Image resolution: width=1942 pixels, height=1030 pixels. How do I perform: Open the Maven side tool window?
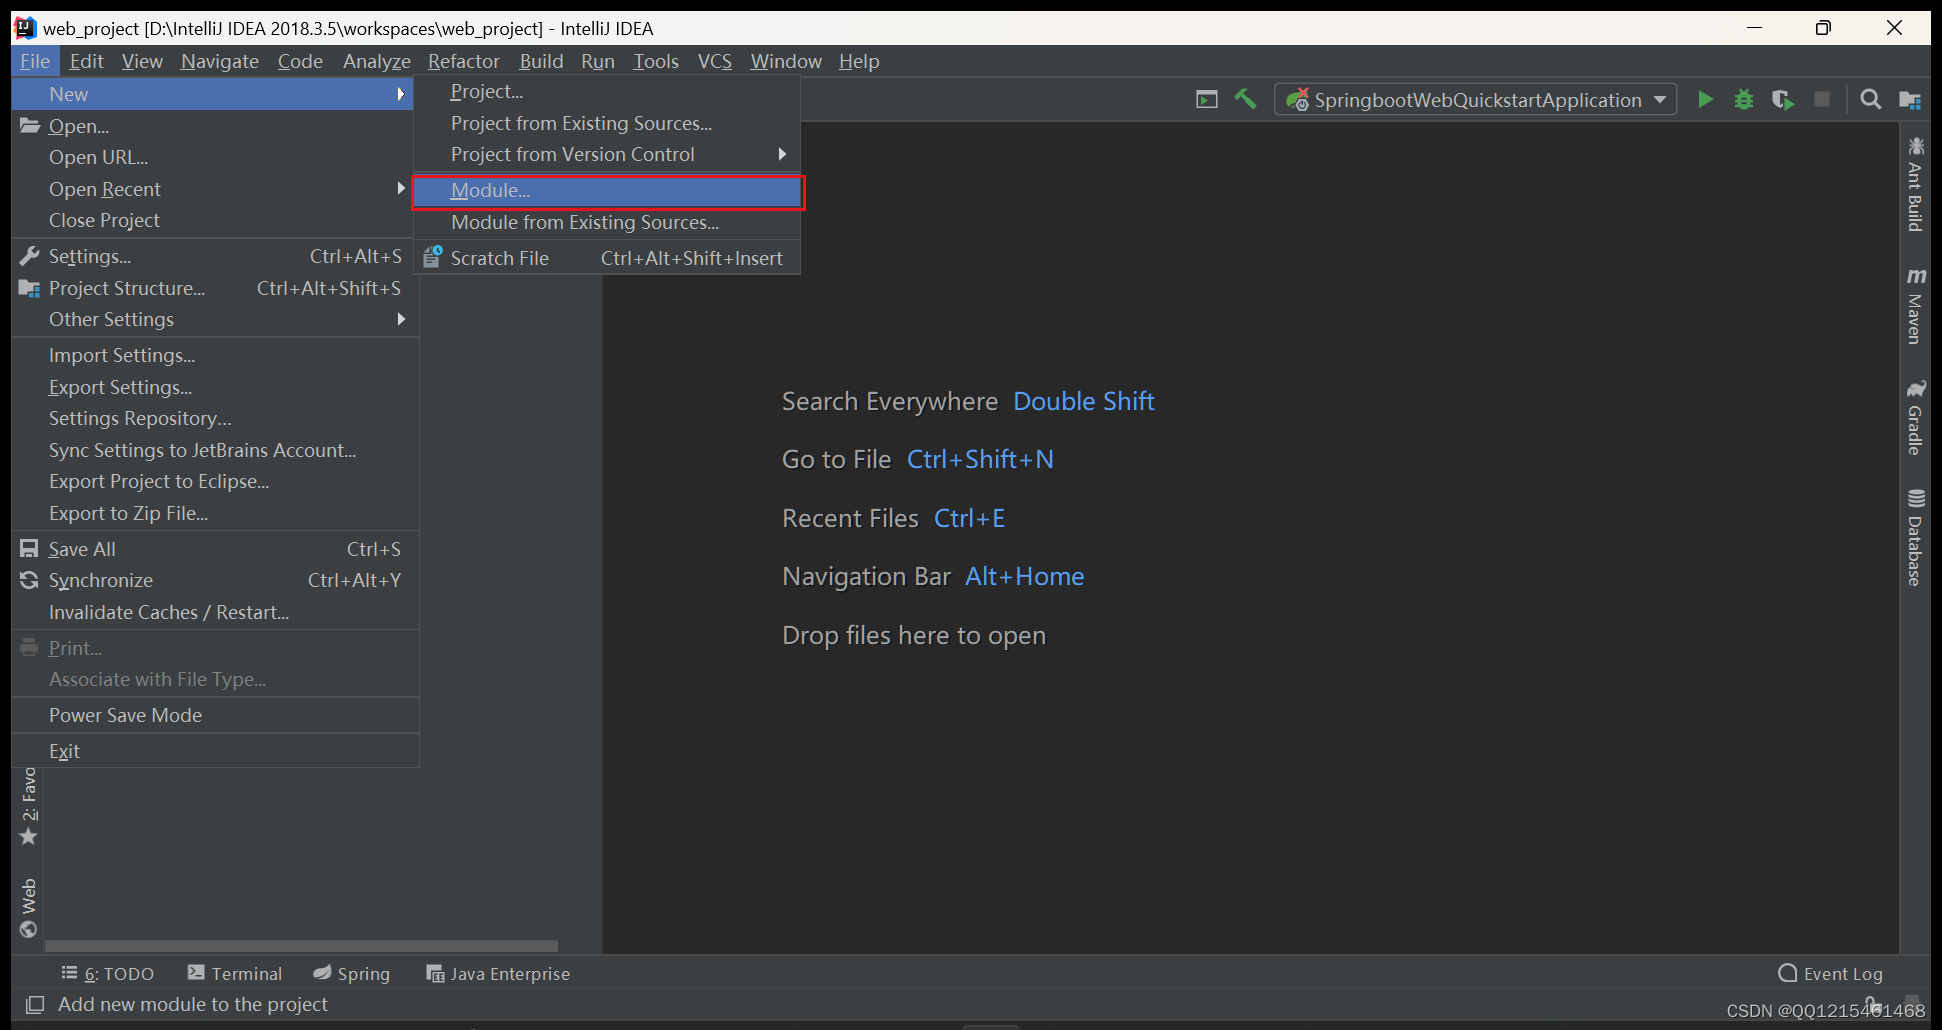pos(1915,306)
